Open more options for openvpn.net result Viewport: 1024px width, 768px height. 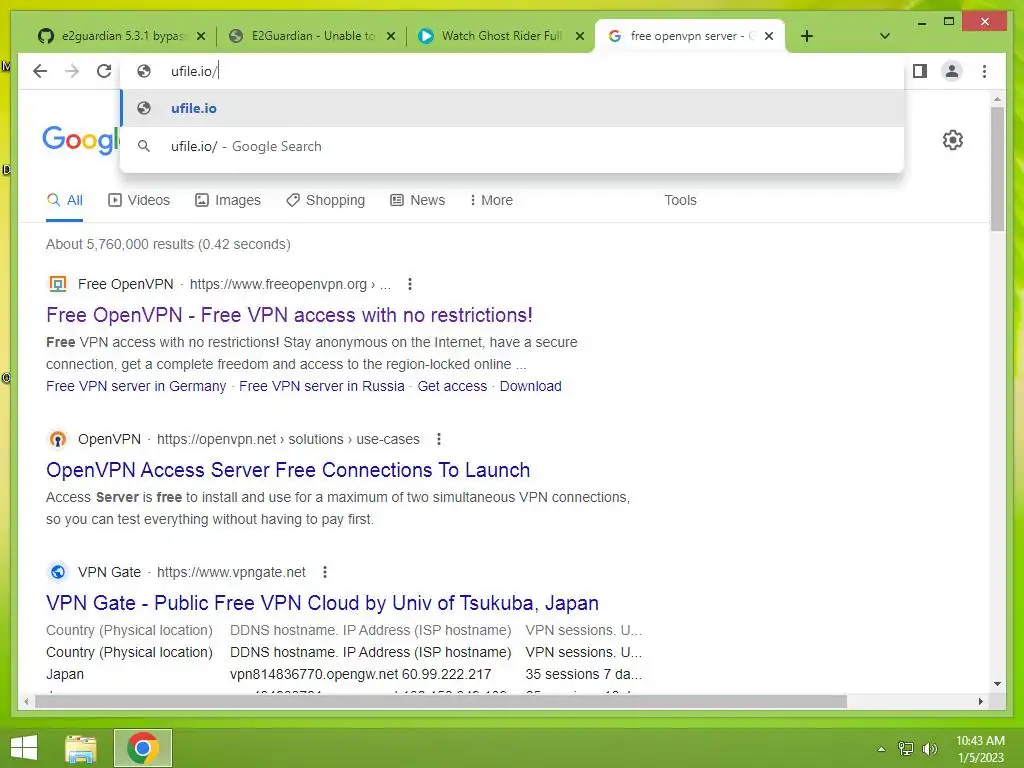(439, 440)
